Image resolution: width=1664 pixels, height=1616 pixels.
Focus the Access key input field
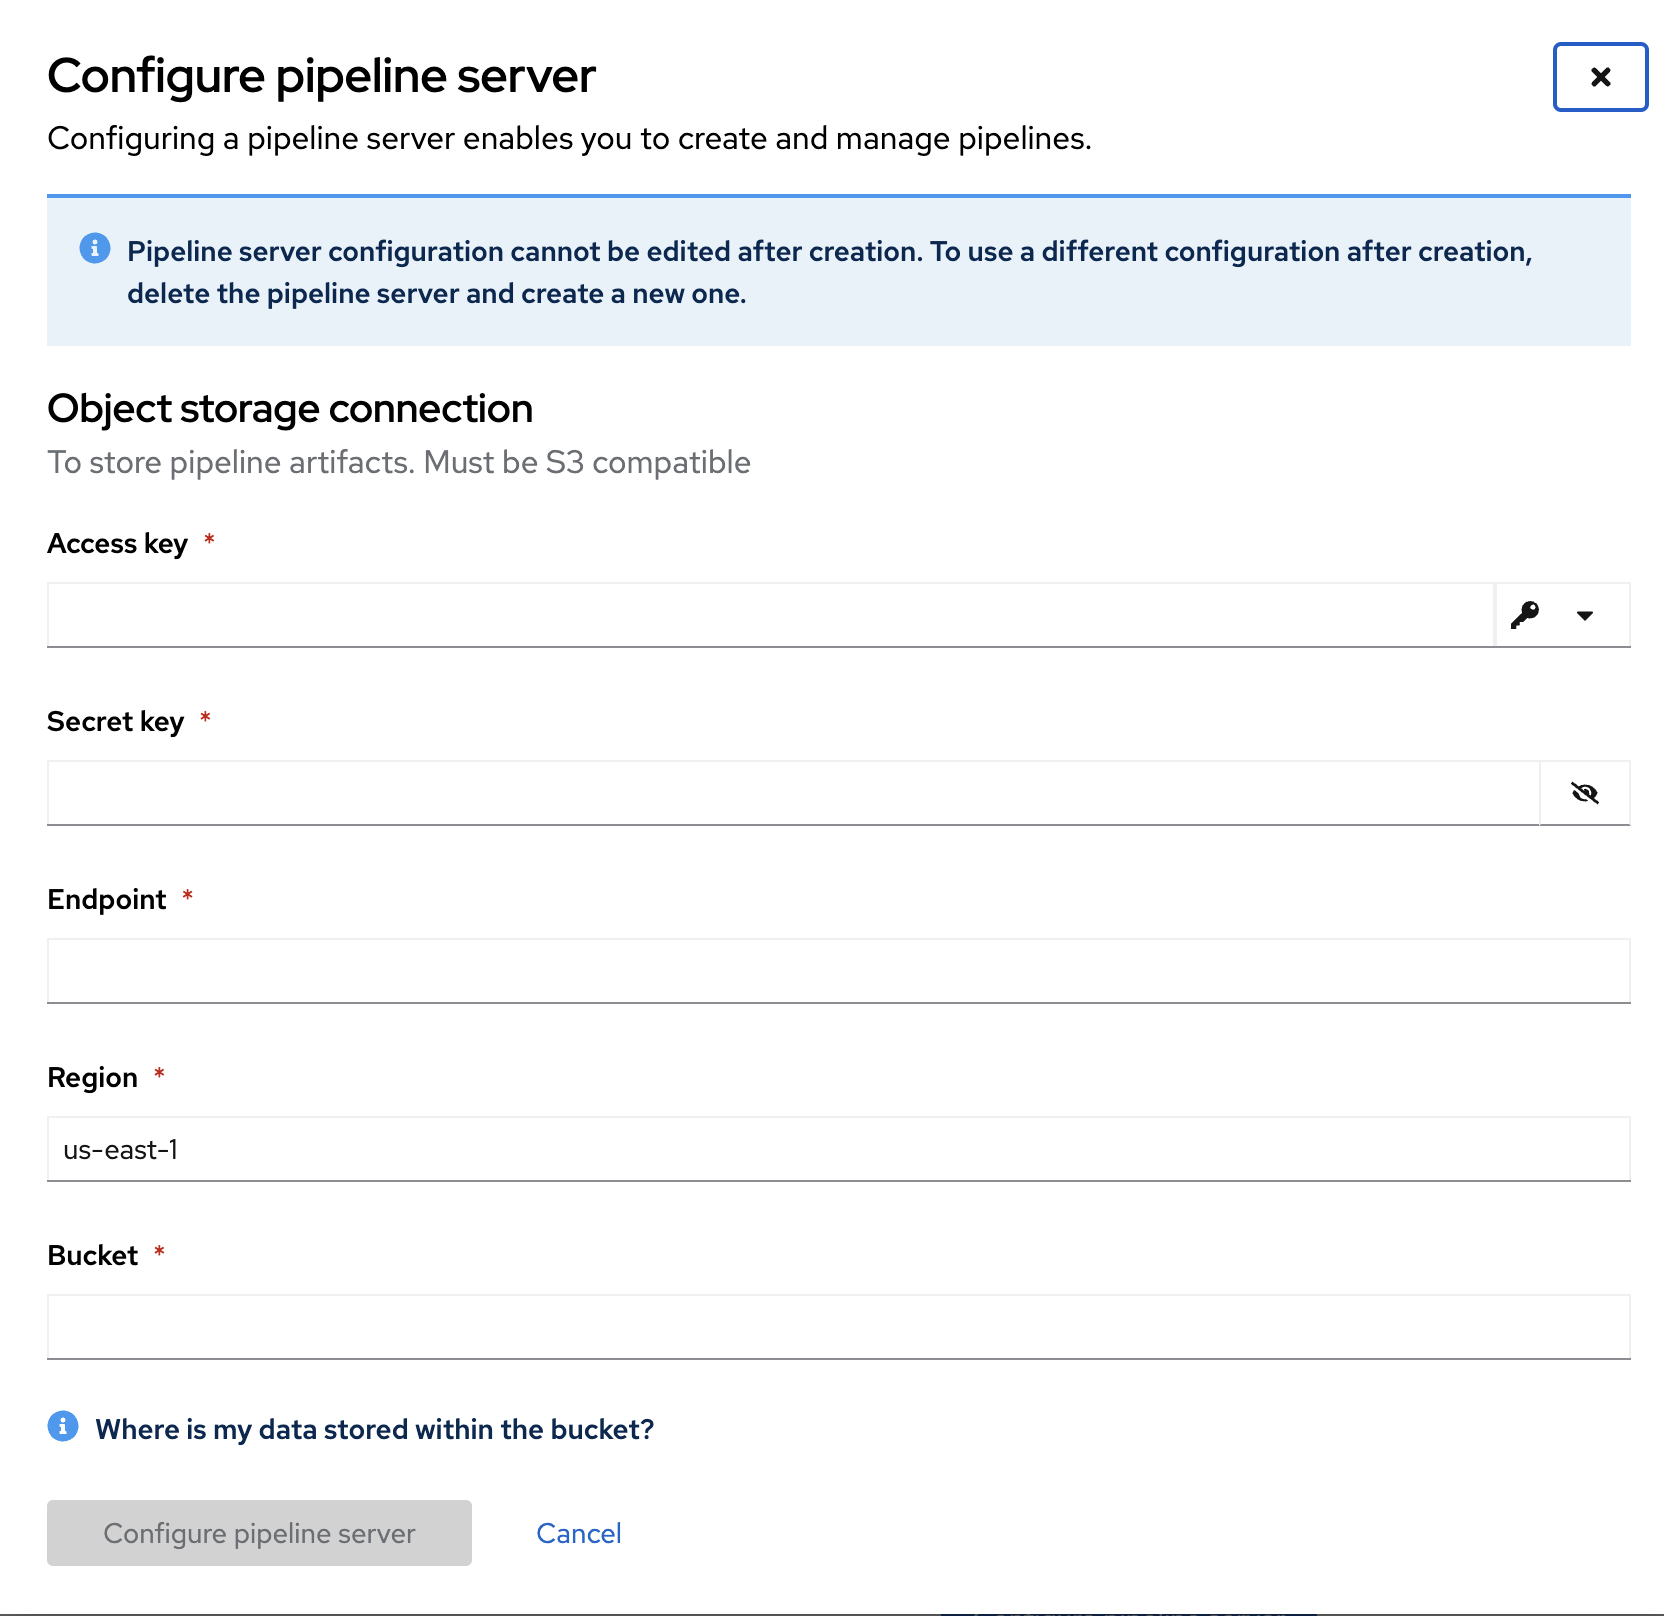[771, 615]
